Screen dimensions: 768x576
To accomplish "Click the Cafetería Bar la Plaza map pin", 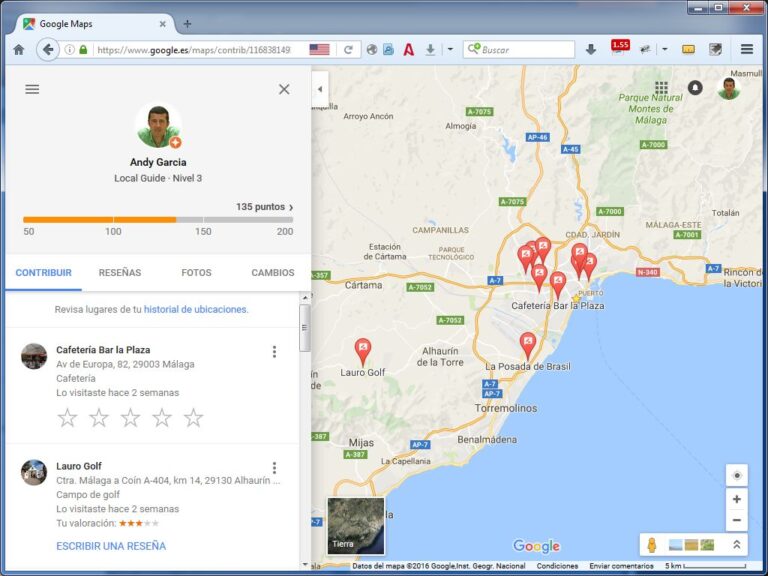I will pos(558,285).
